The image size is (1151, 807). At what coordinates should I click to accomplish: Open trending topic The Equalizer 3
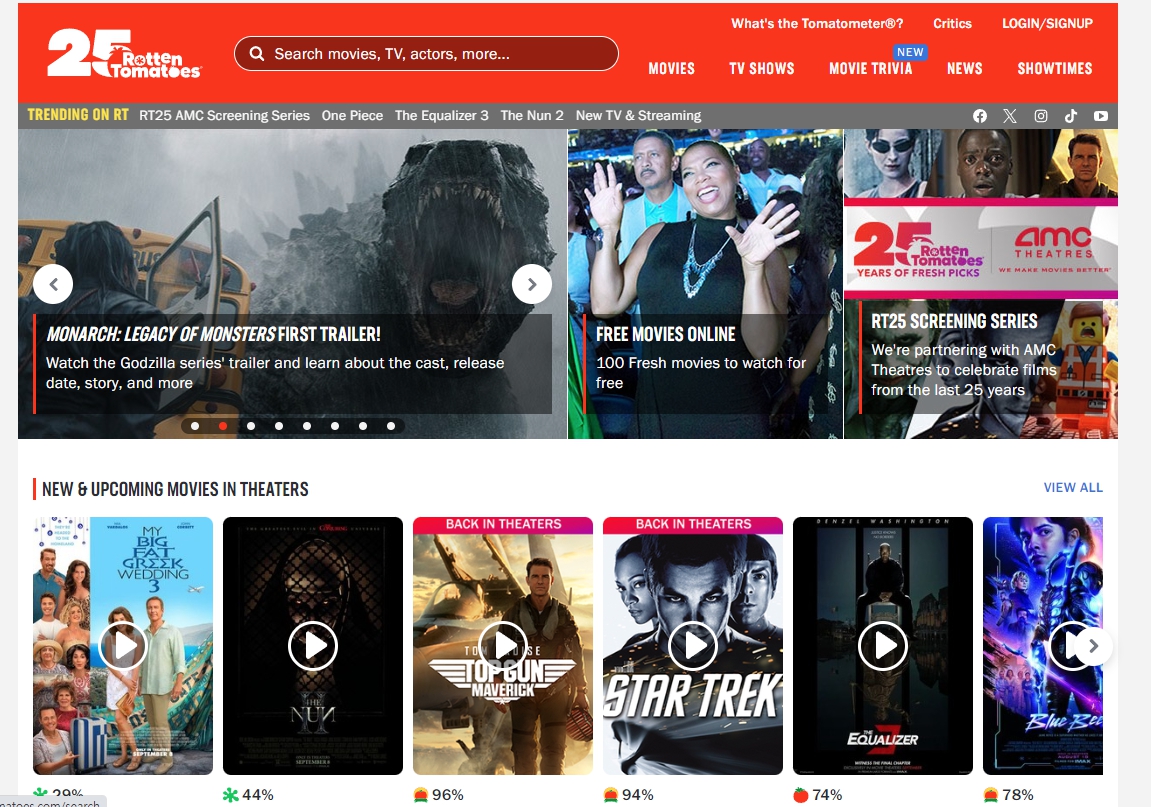(441, 115)
